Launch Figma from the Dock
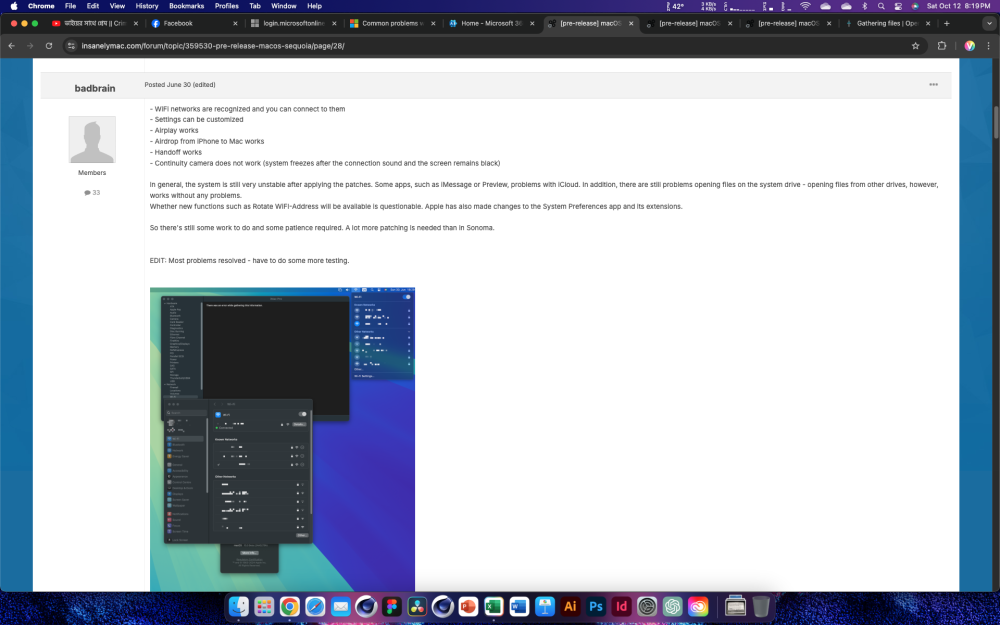This screenshot has height=625, width=1000. pos(392,606)
